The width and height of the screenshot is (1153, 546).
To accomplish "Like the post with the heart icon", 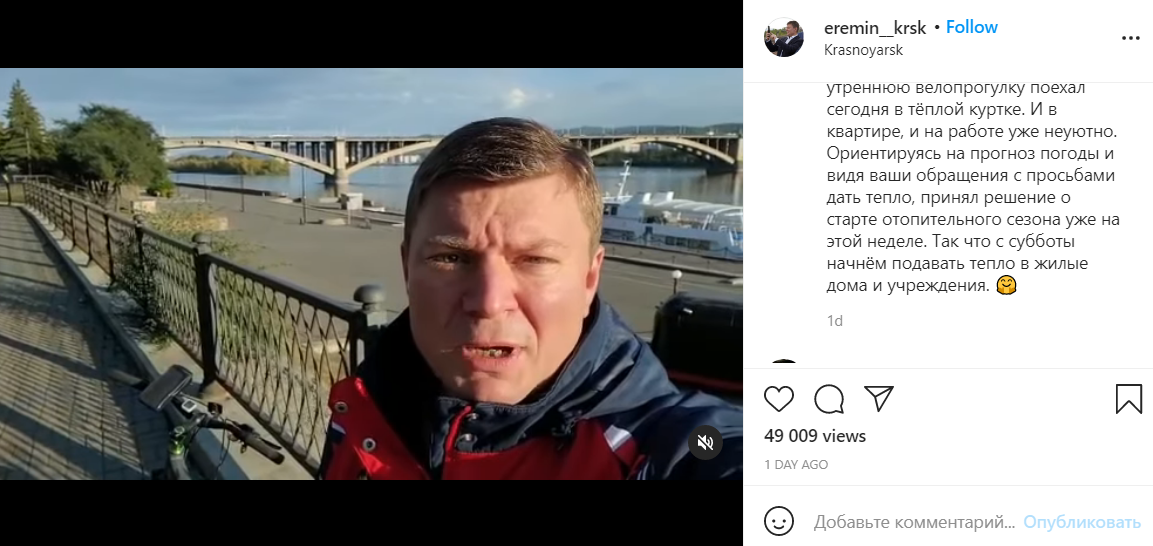I will (x=779, y=399).
